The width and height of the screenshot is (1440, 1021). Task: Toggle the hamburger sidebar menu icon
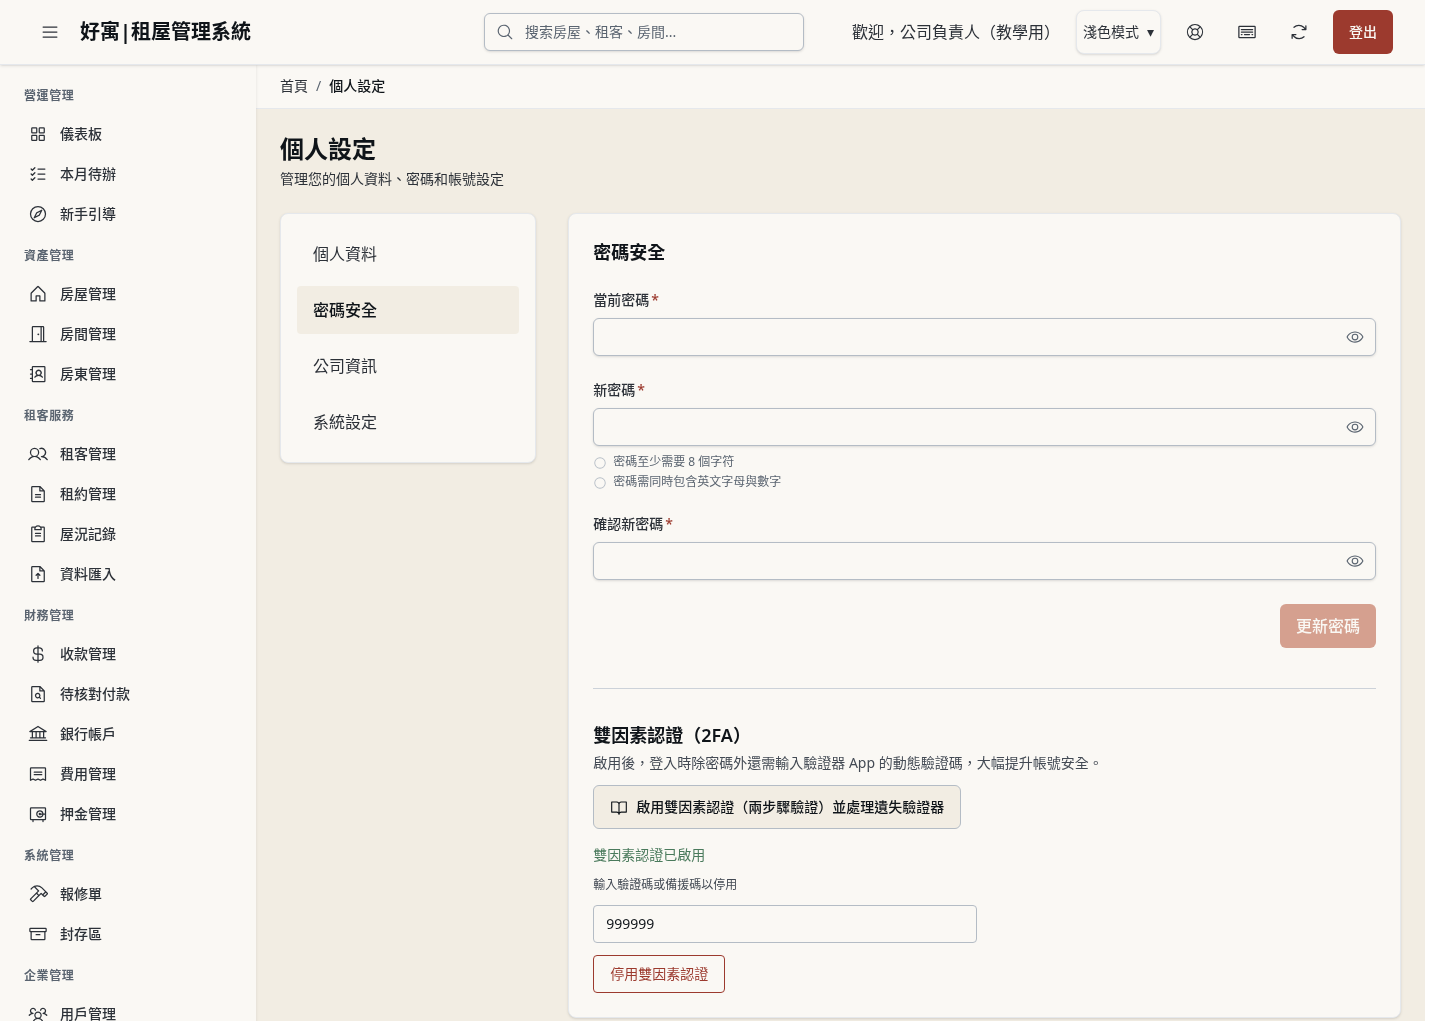point(50,32)
